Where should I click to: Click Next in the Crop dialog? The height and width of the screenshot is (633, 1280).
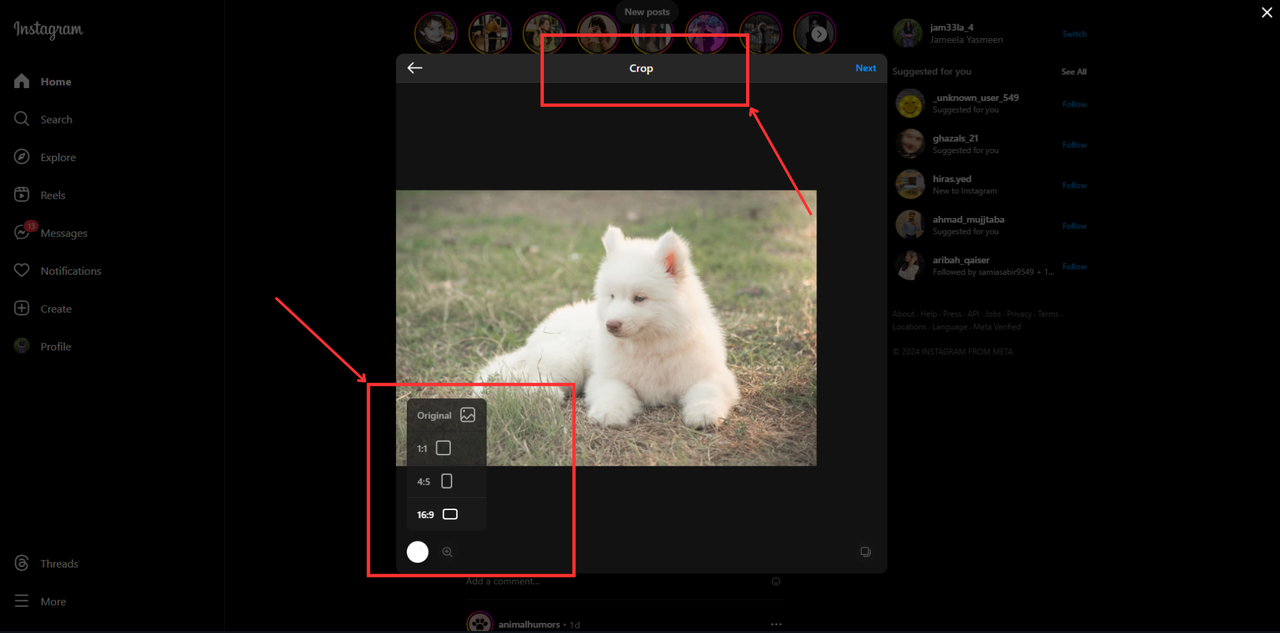(x=865, y=68)
